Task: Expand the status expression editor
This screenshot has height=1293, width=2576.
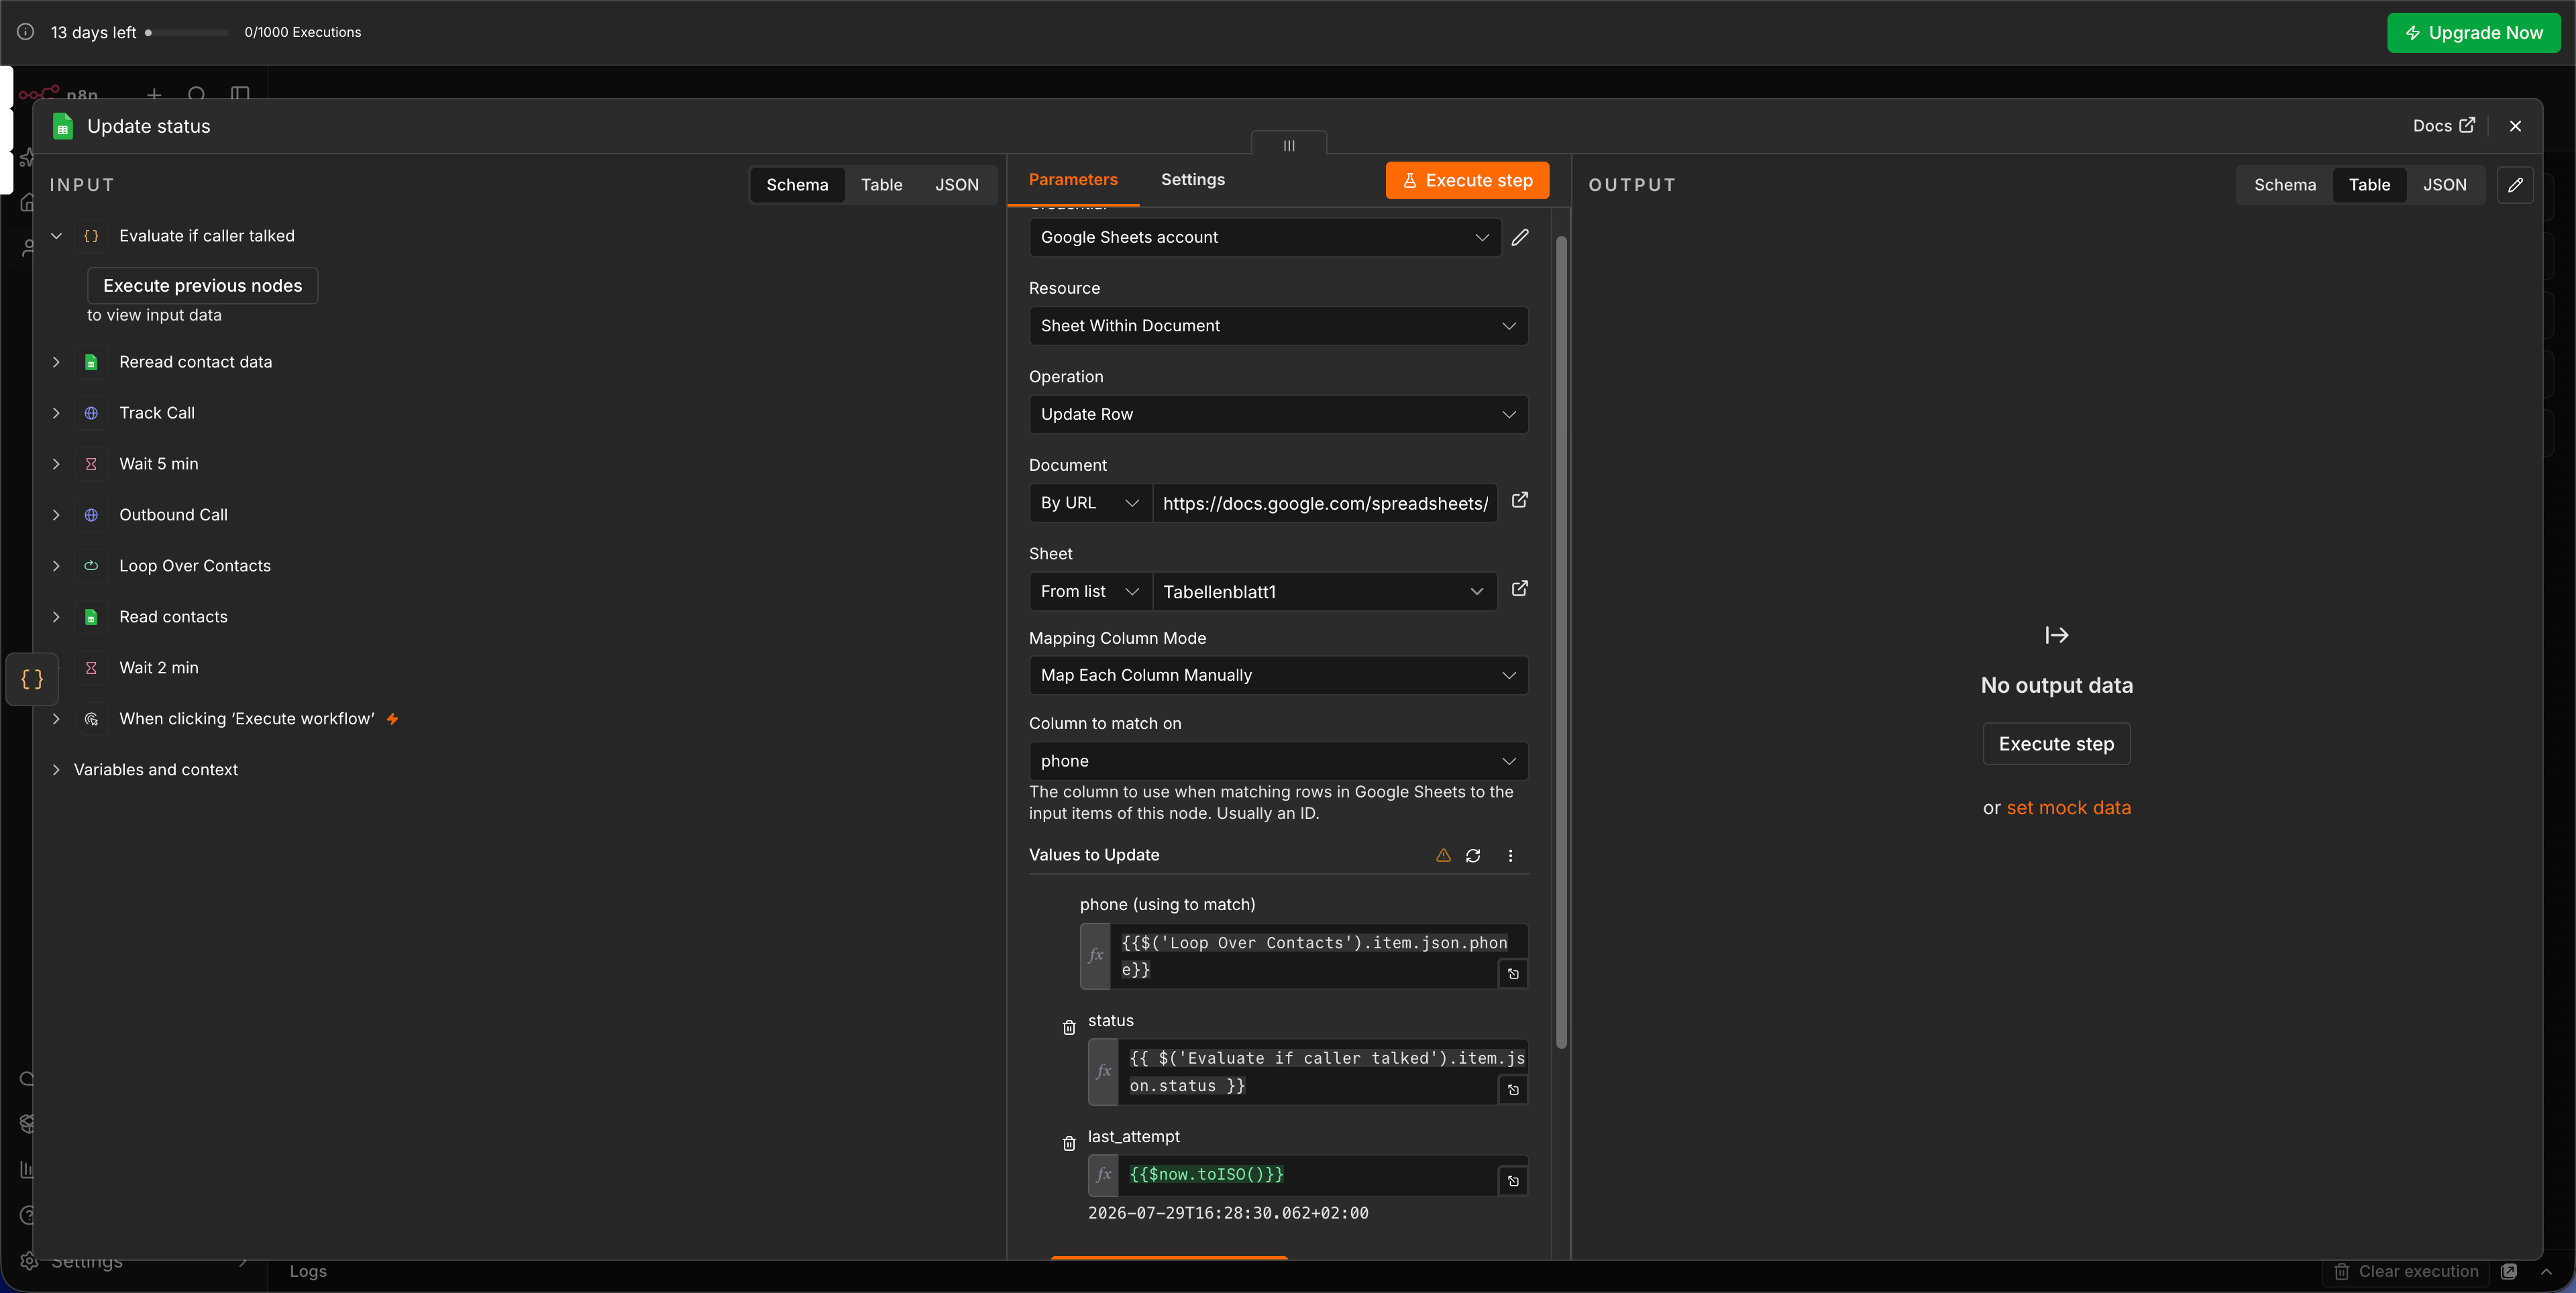Action: click(x=1513, y=1090)
